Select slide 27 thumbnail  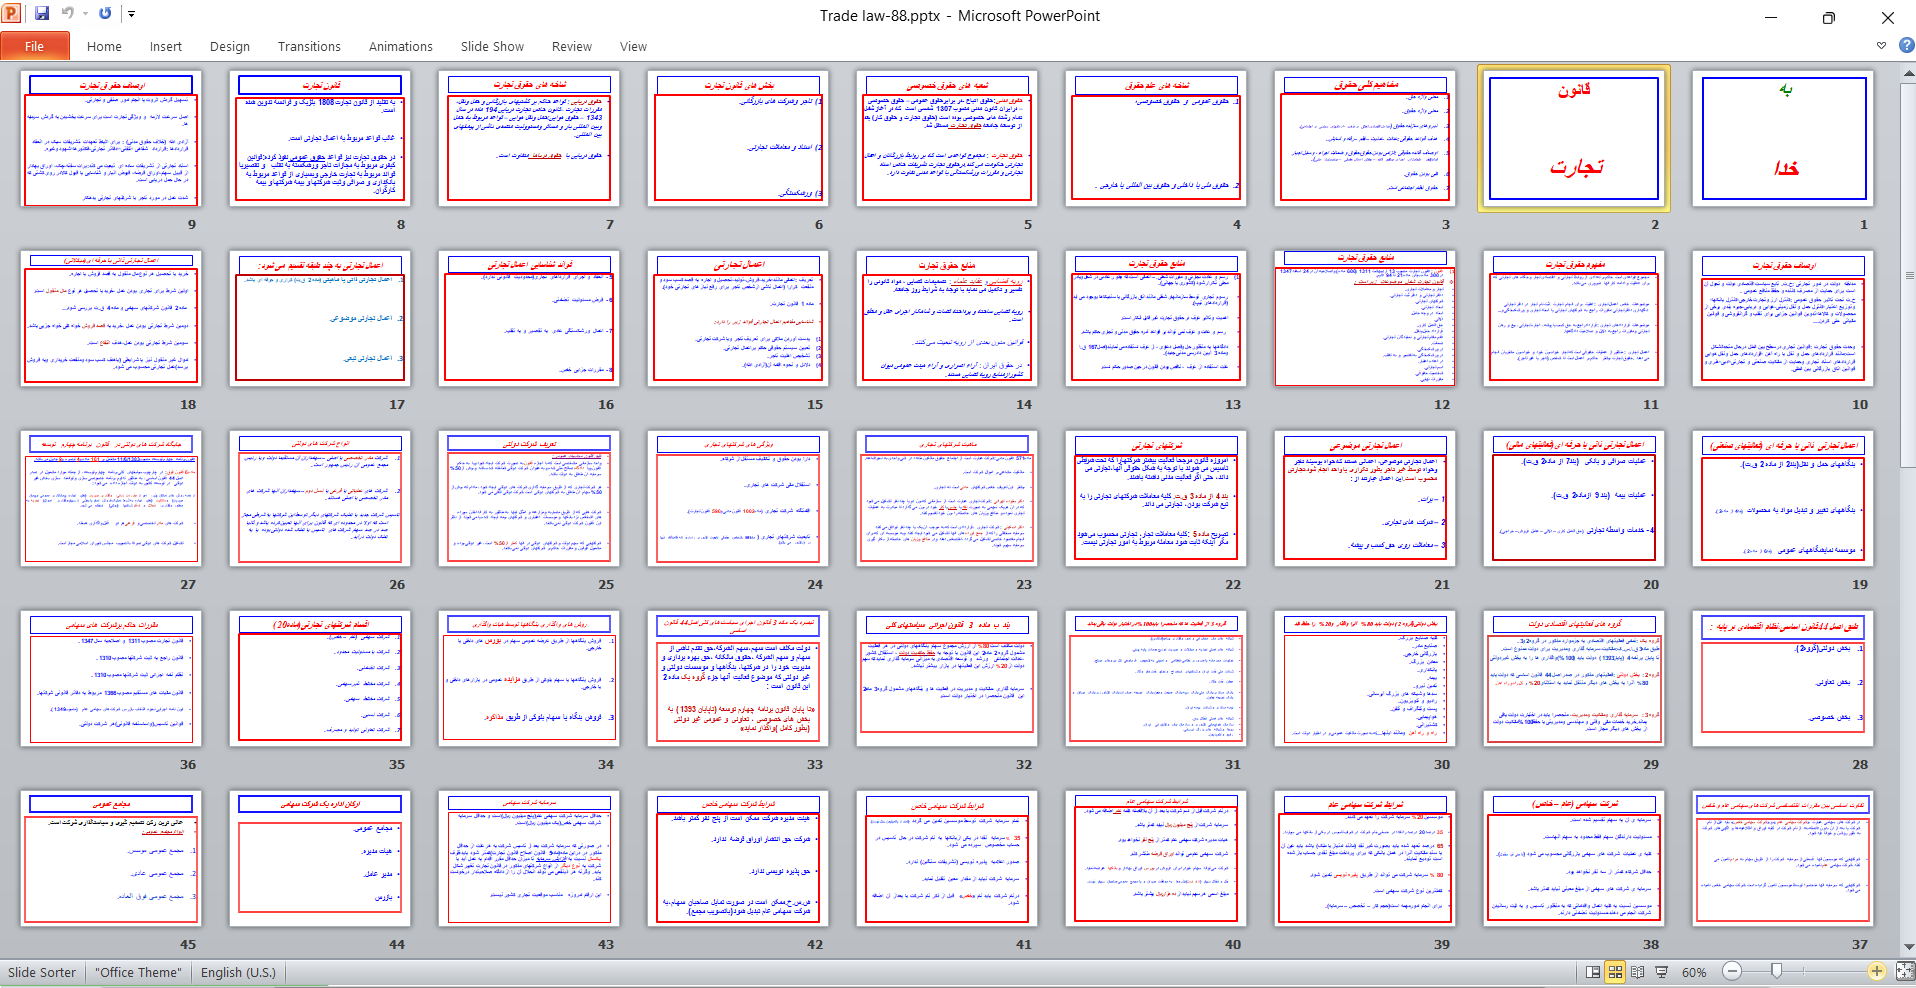click(111, 499)
